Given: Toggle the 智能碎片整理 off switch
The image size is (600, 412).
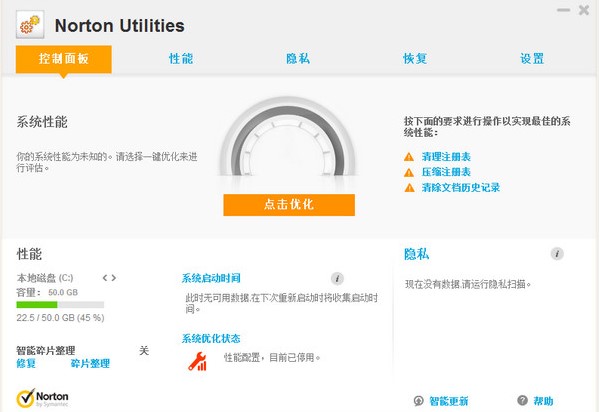Looking at the screenshot, I should [x=143, y=350].
